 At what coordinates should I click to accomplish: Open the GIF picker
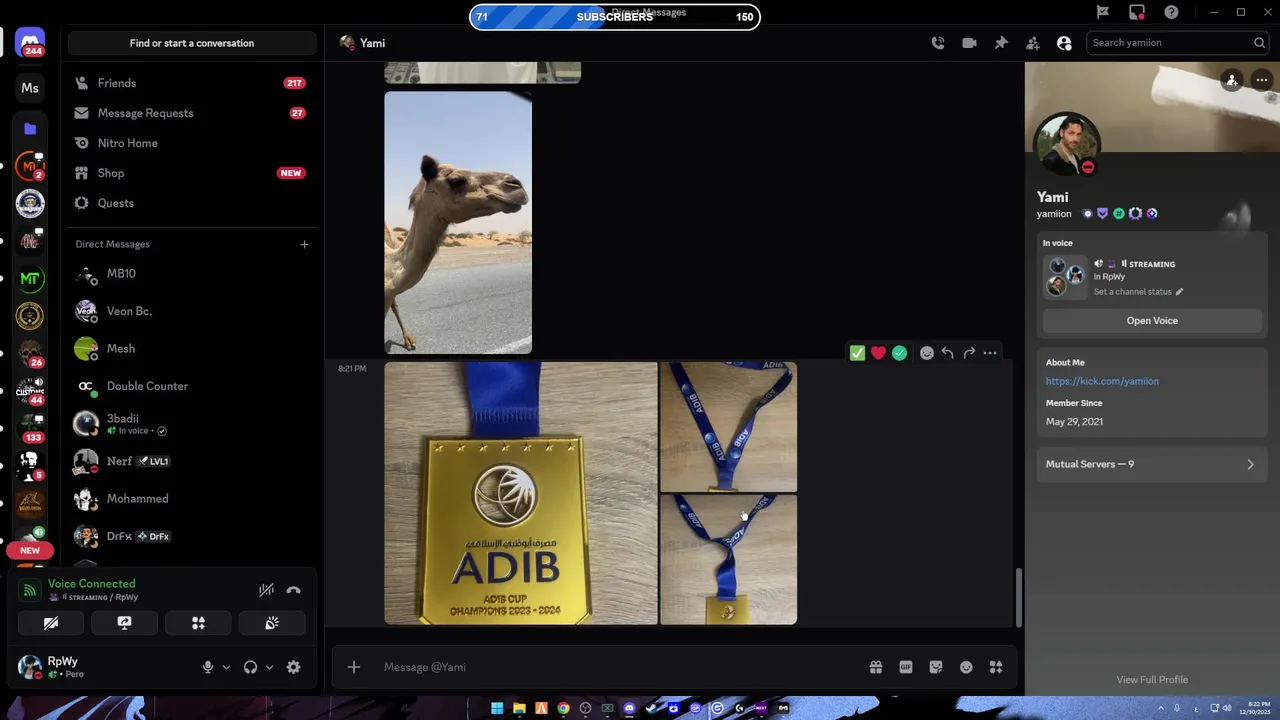[x=906, y=667]
